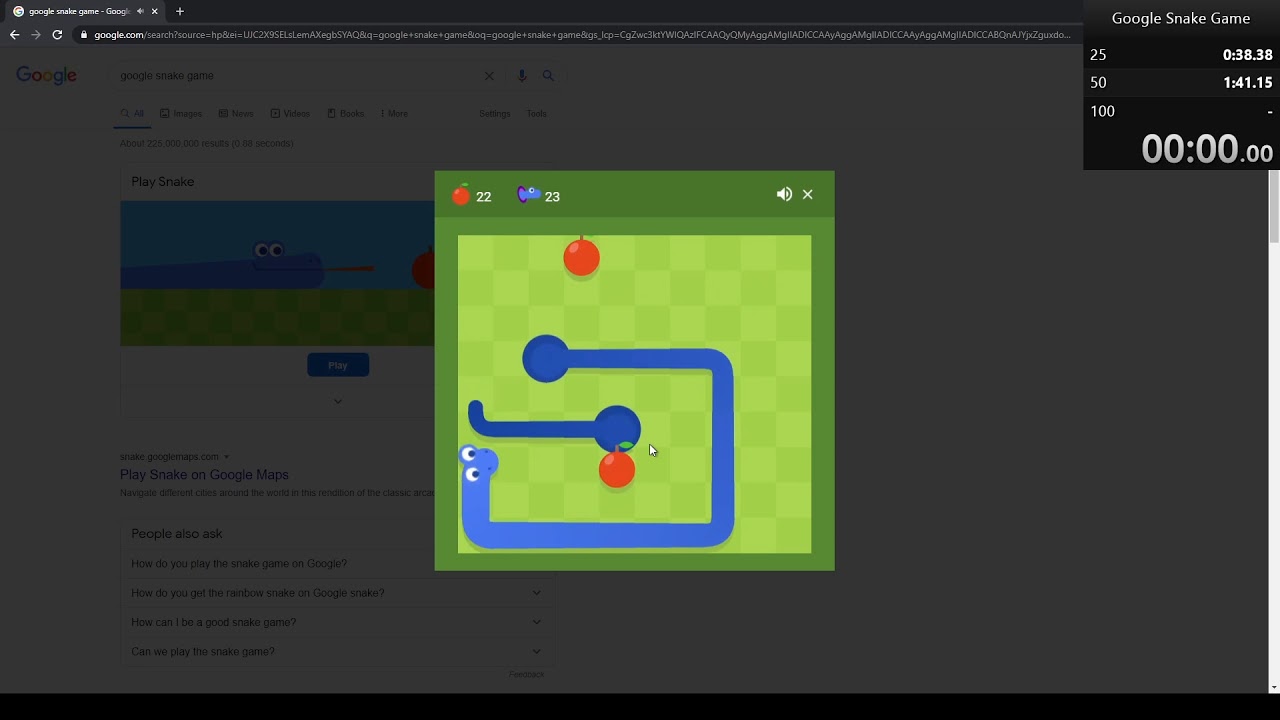
Task: Open a new browser tab
Action: (180, 11)
